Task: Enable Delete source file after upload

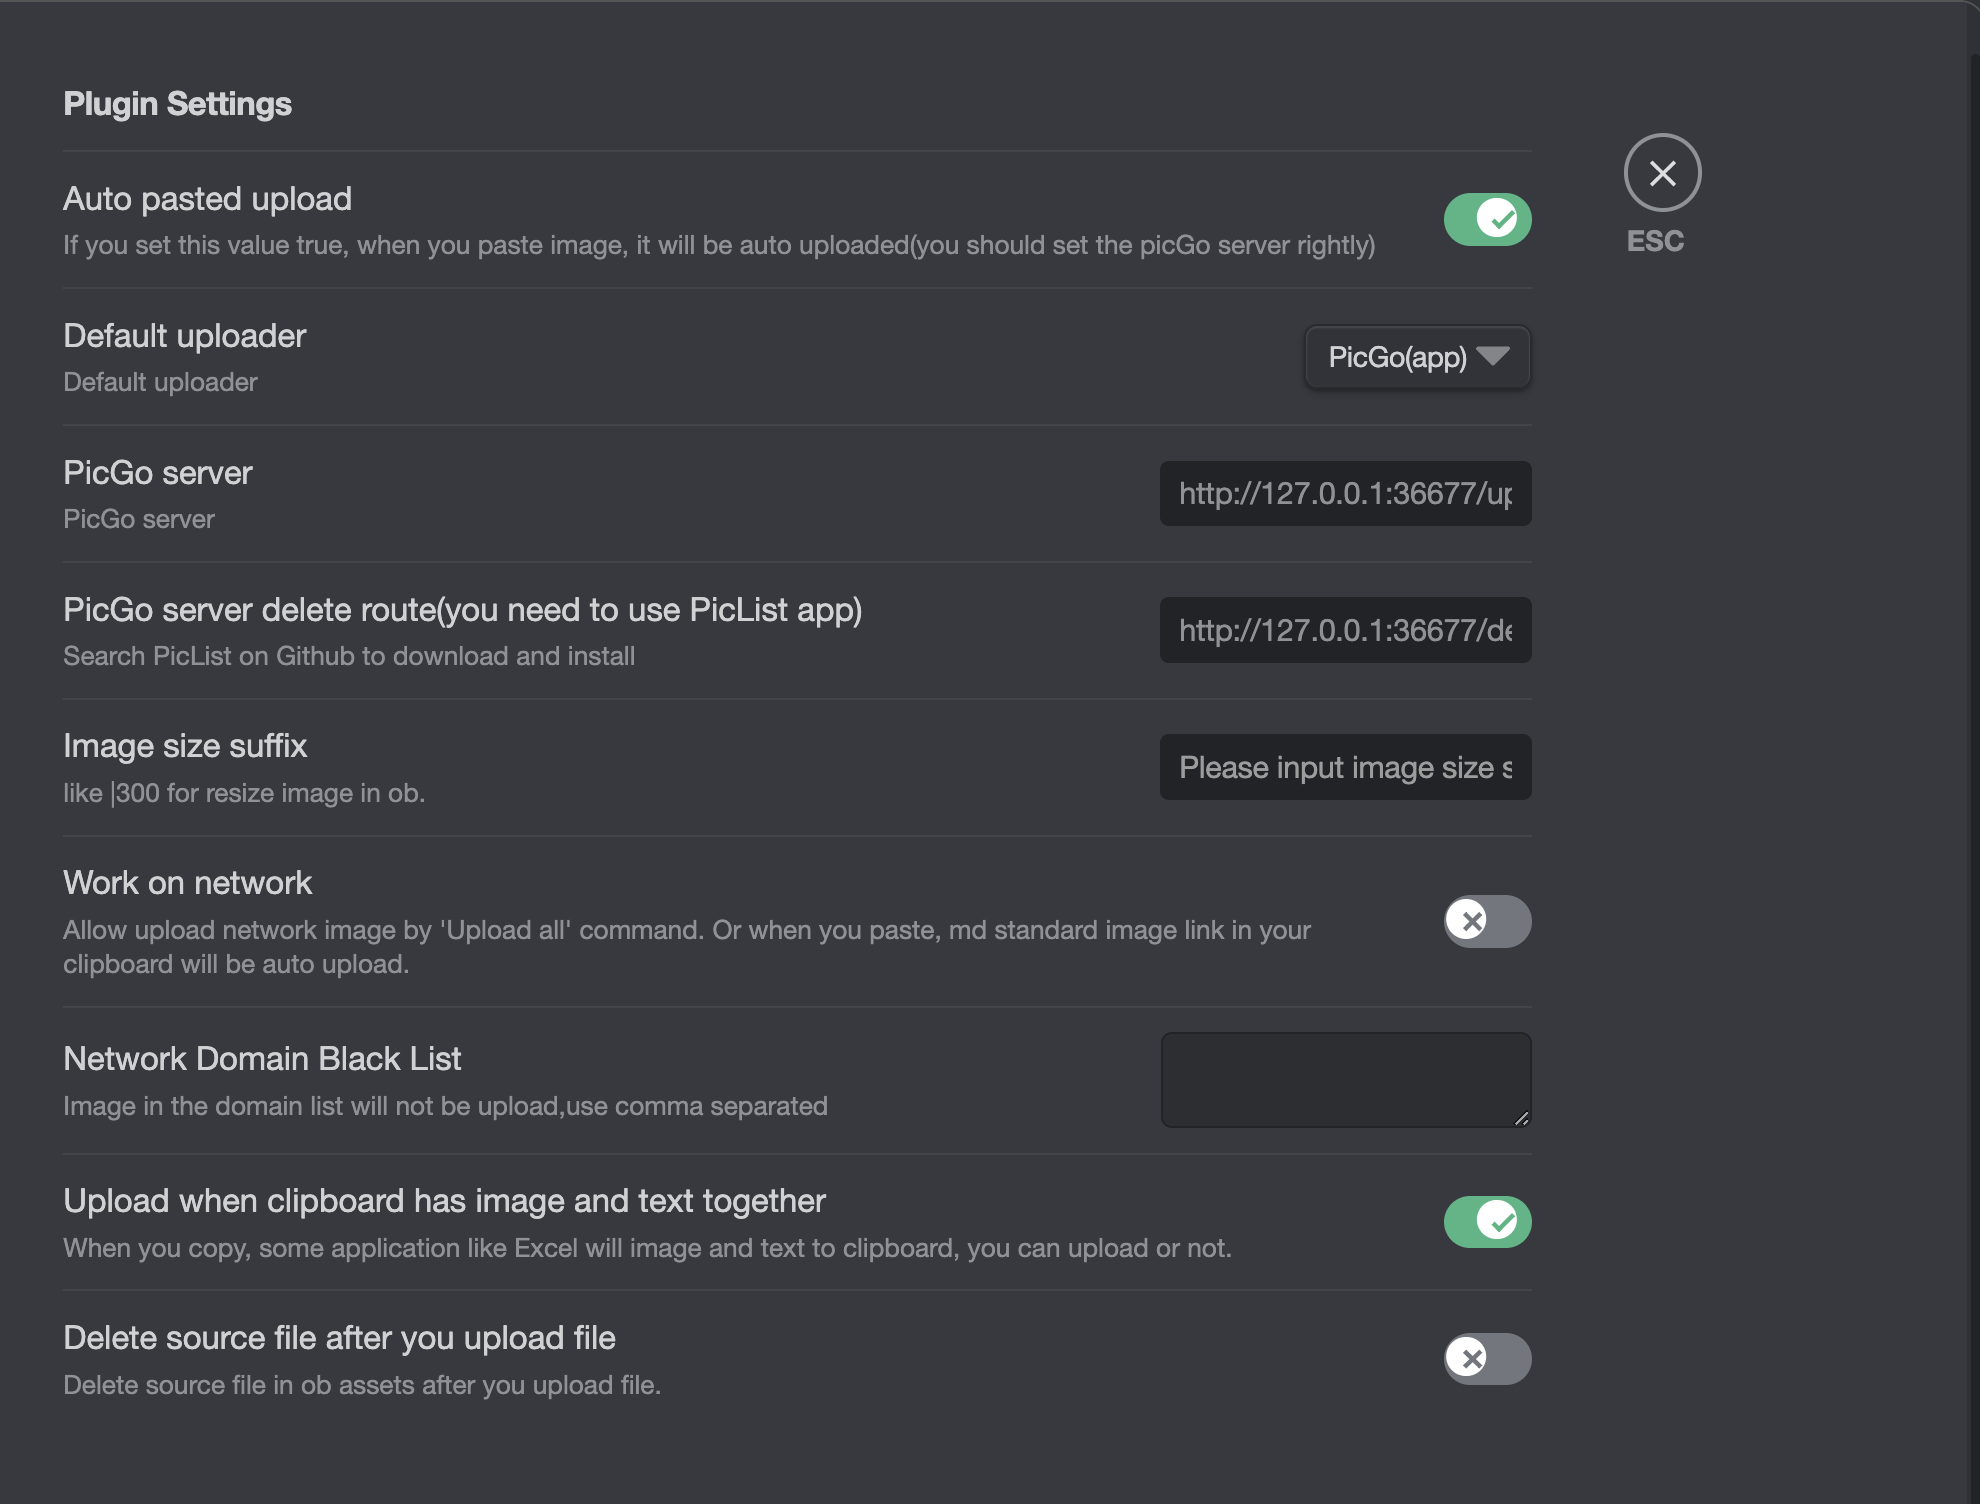Action: 1487,1358
